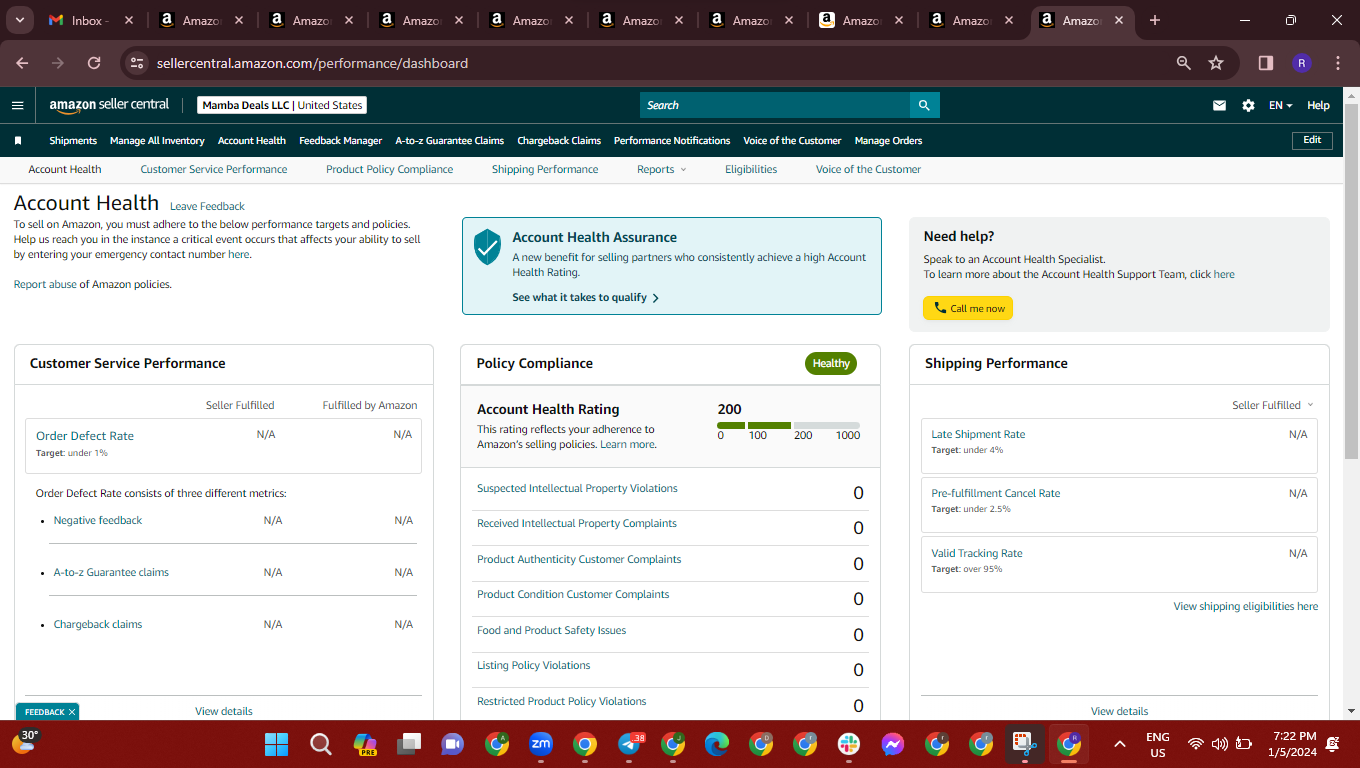Click the bookmark icon beside Shipments

coord(17,141)
